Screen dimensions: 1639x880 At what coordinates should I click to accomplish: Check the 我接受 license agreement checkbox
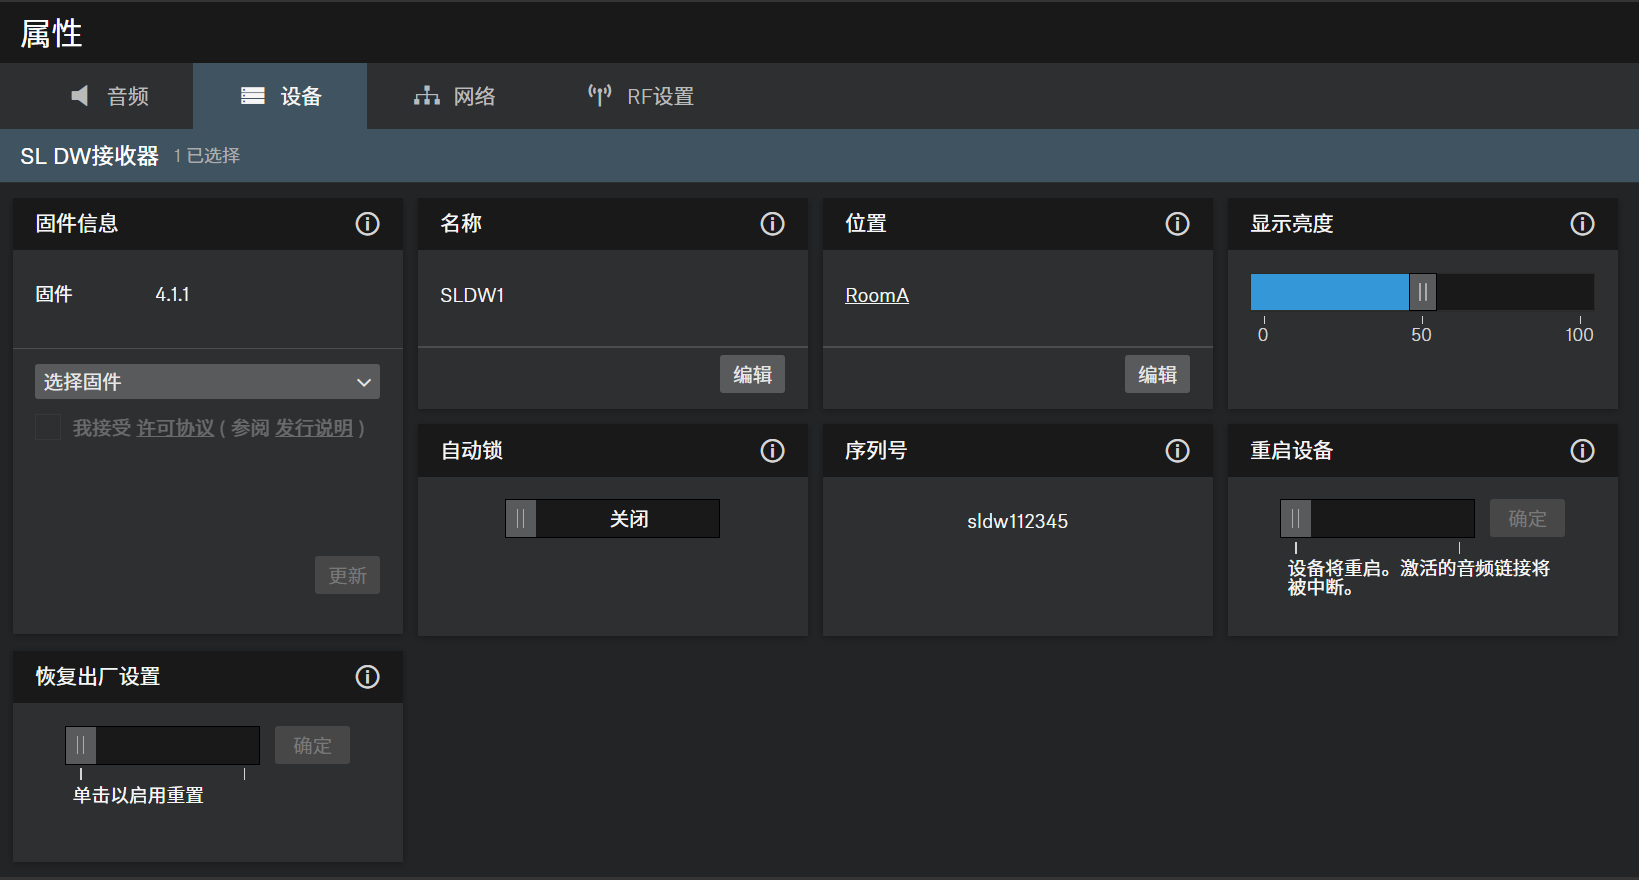pyautogui.click(x=48, y=428)
